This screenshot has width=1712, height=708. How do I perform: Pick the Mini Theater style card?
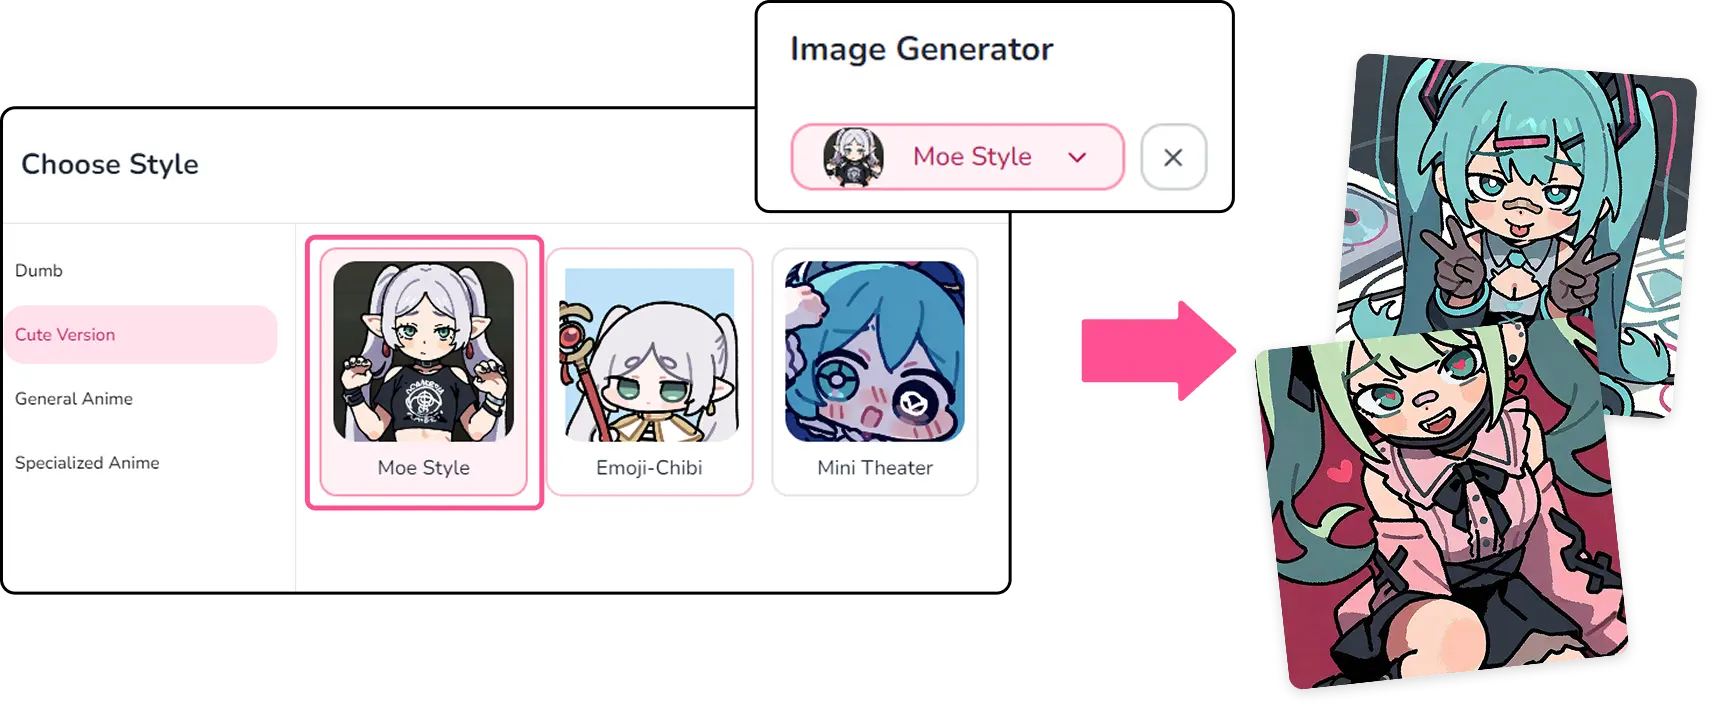pos(875,372)
